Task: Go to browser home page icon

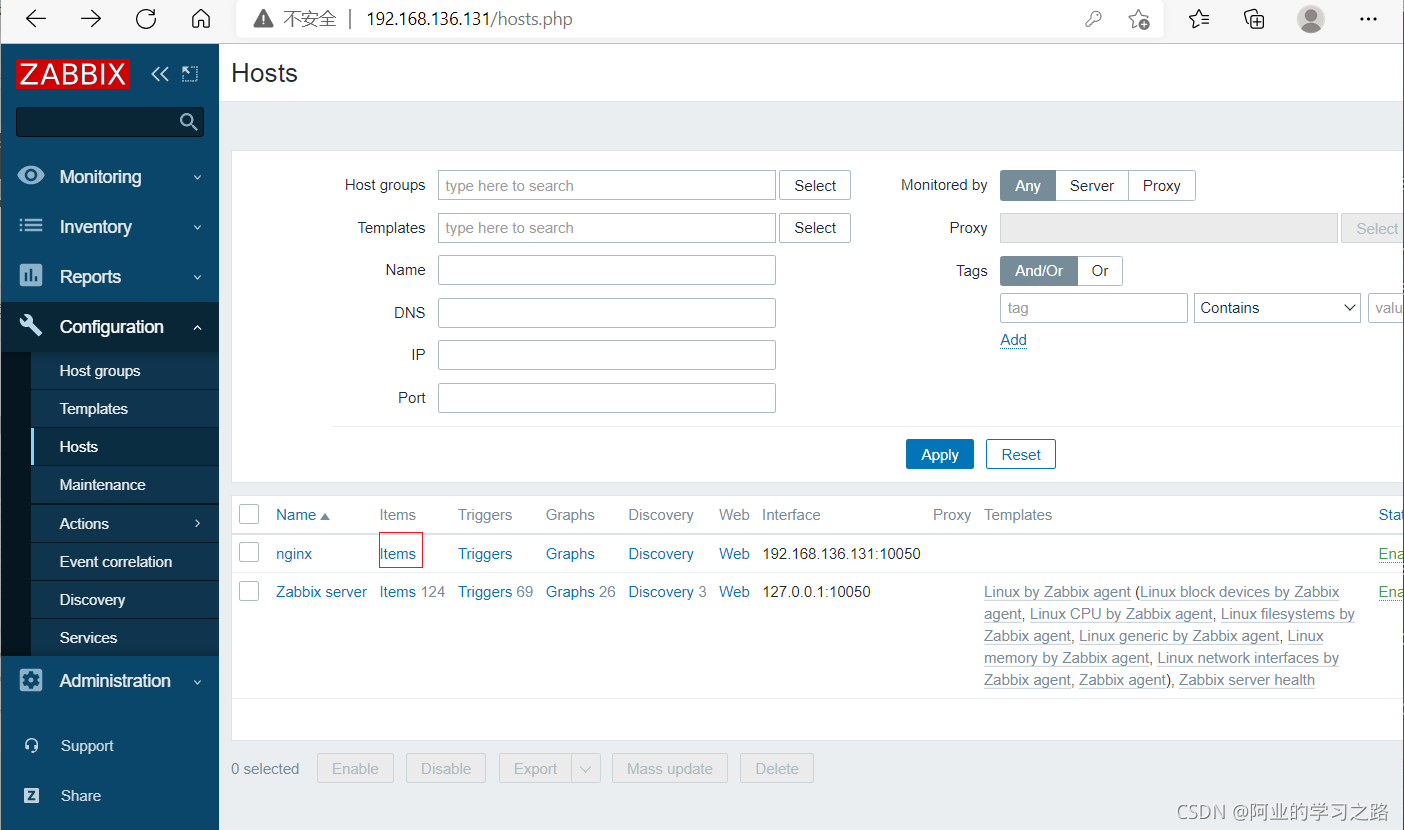Action: point(201,19)
